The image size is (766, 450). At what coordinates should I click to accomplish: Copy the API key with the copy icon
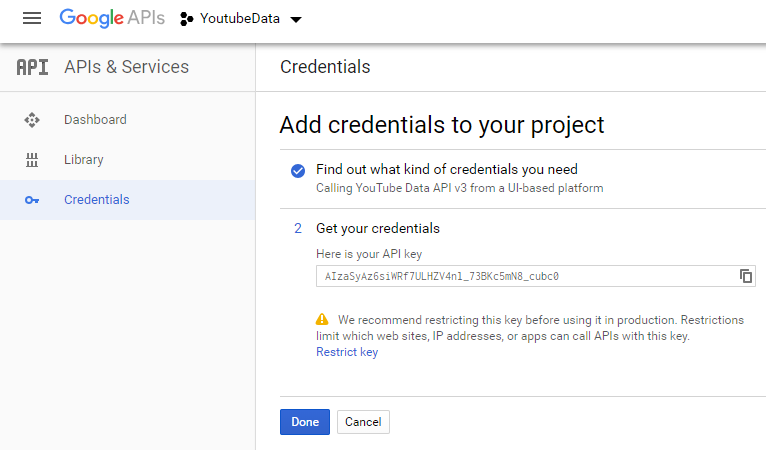click(x=745, y=276)
